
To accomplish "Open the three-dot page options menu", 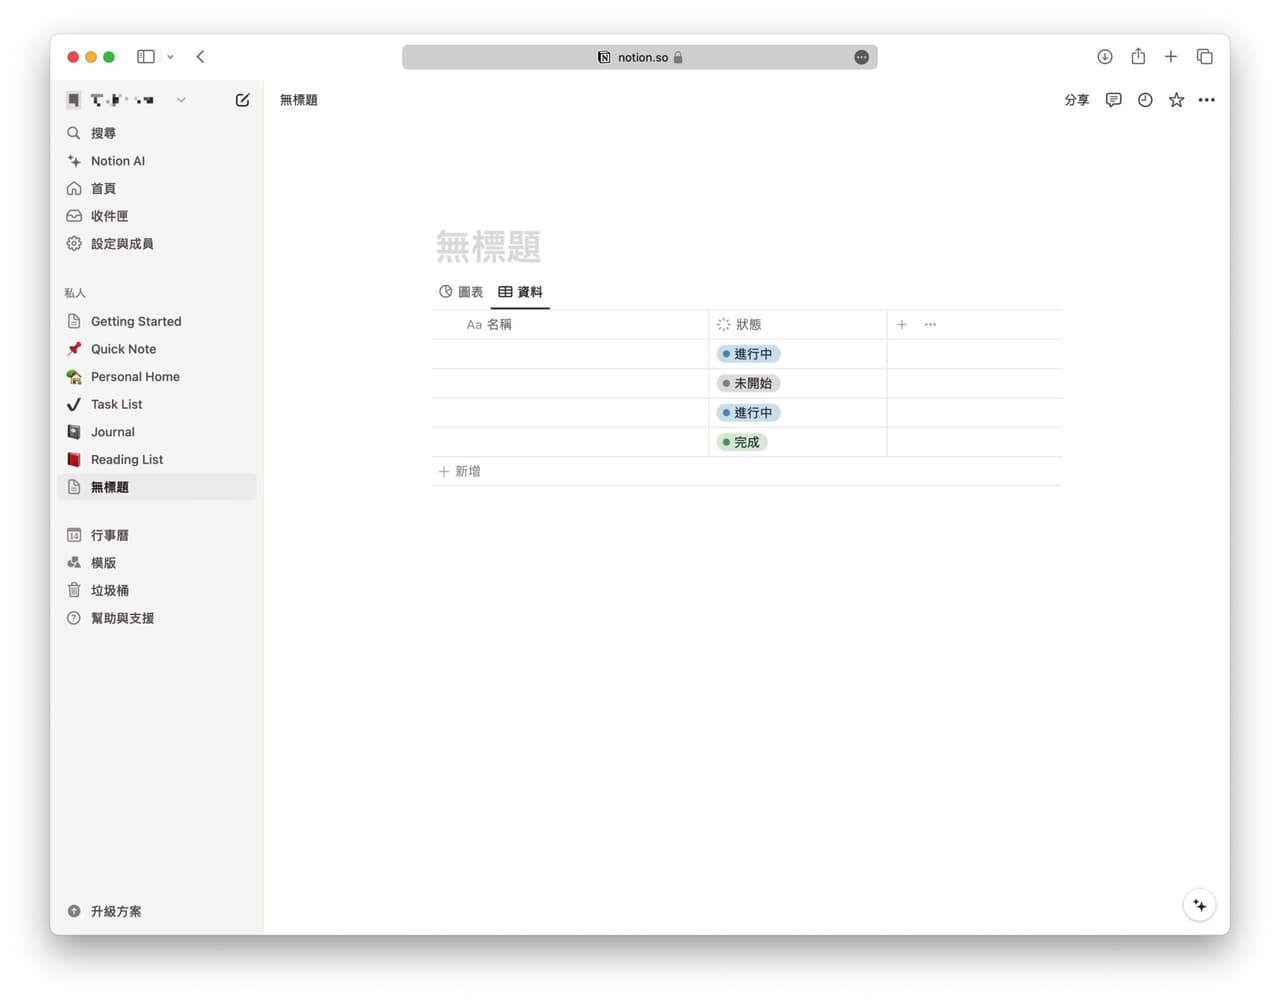I will tap(1207, 100).
